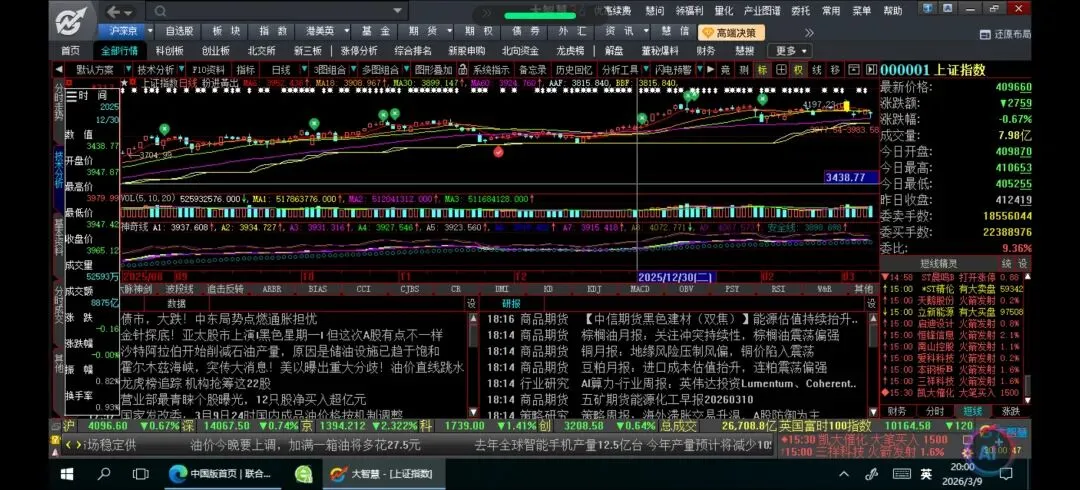Viewport: 1080px width, 490px height.
Task: Toggle the 标 marker button
Action: 762,70
